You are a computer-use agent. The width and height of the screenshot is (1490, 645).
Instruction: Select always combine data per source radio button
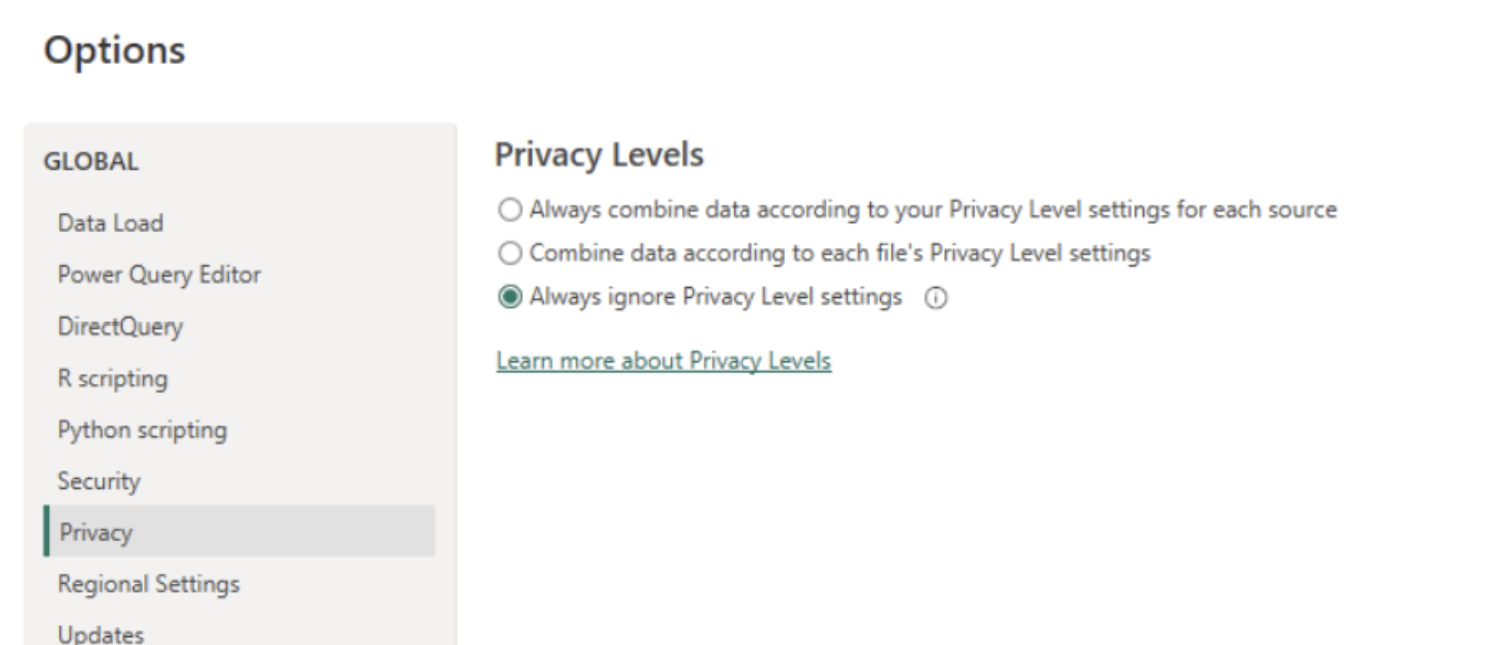512,211
